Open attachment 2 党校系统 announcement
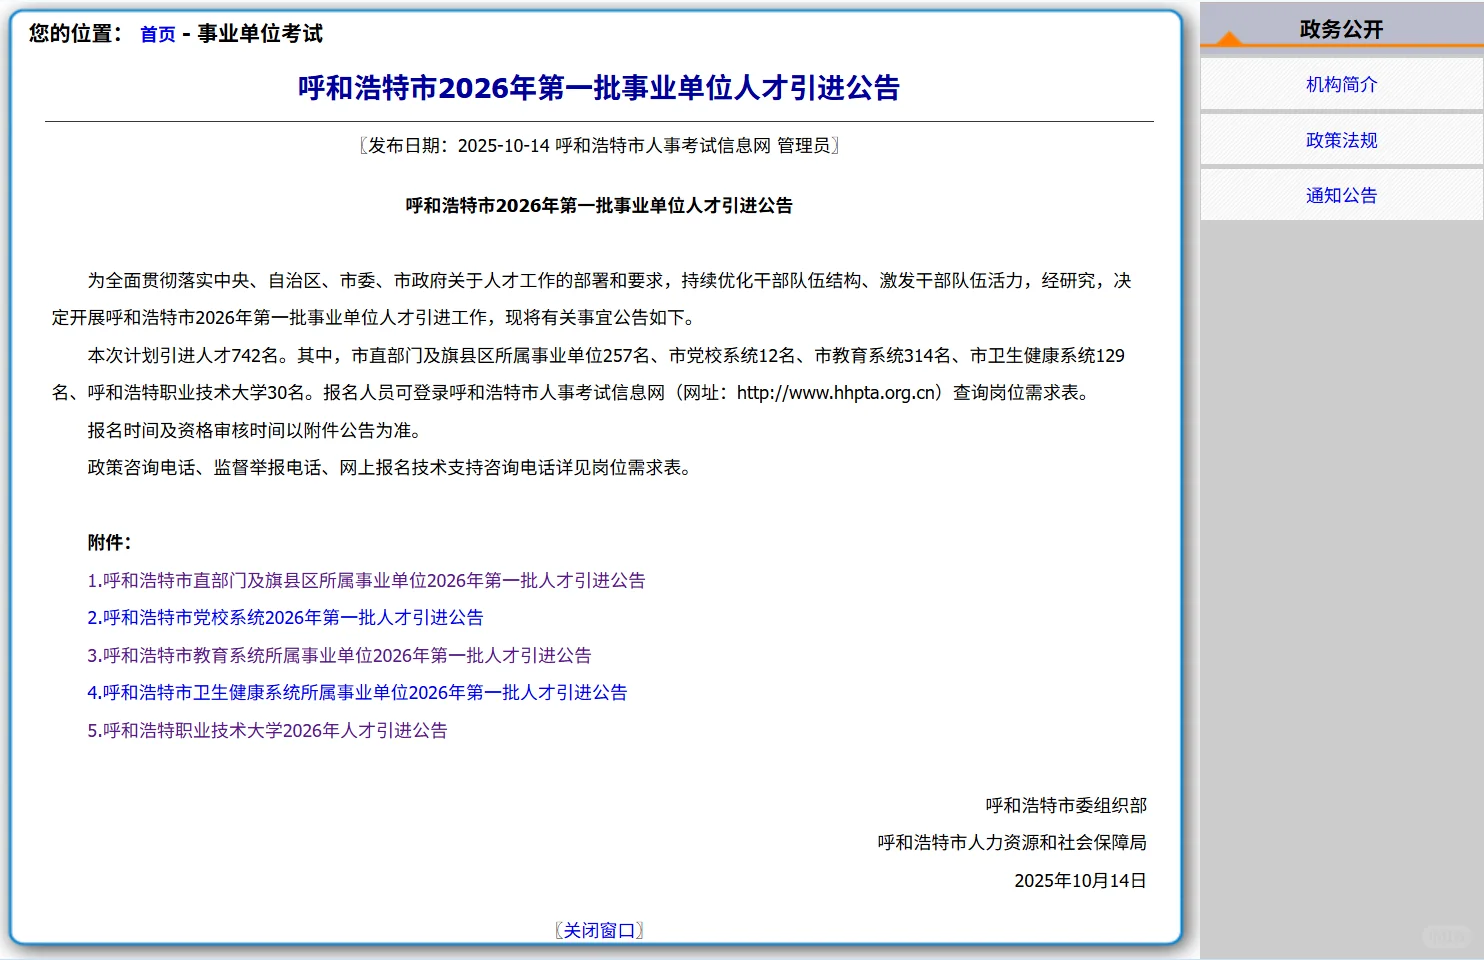1484x960 pixels. tap(285, 617)
